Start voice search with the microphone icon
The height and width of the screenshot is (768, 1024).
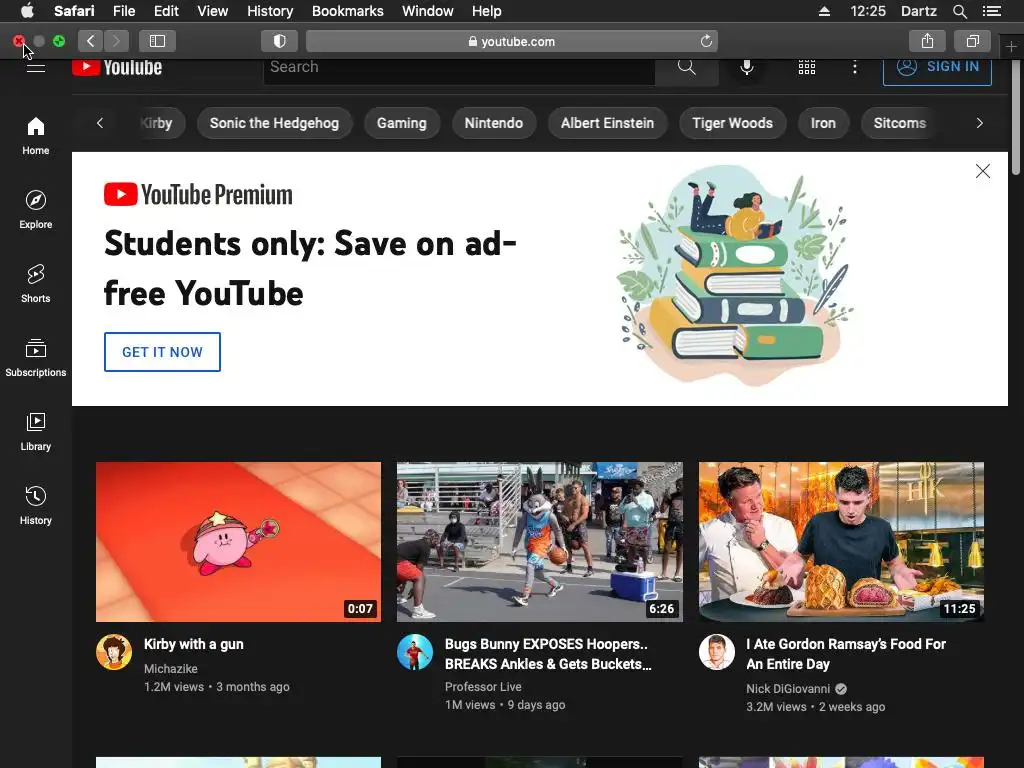746,67
